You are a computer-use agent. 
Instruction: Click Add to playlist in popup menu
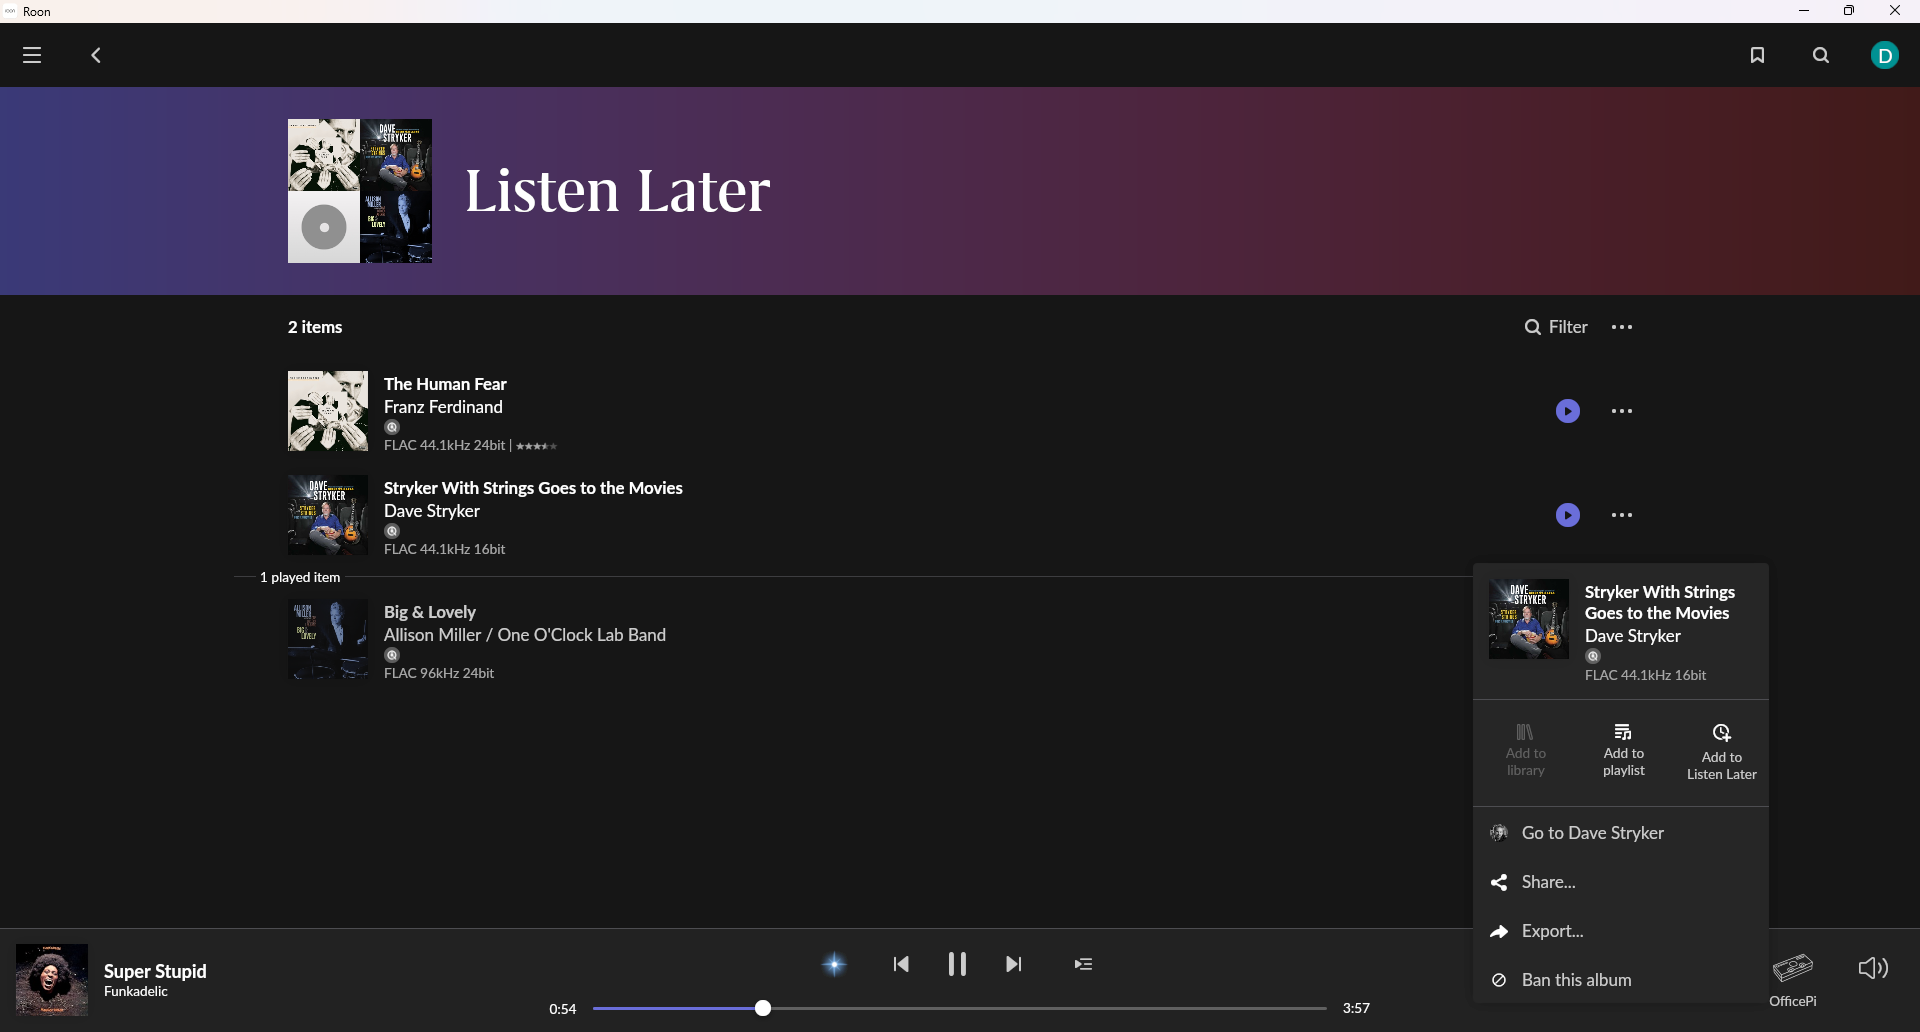click(1624, 751)
